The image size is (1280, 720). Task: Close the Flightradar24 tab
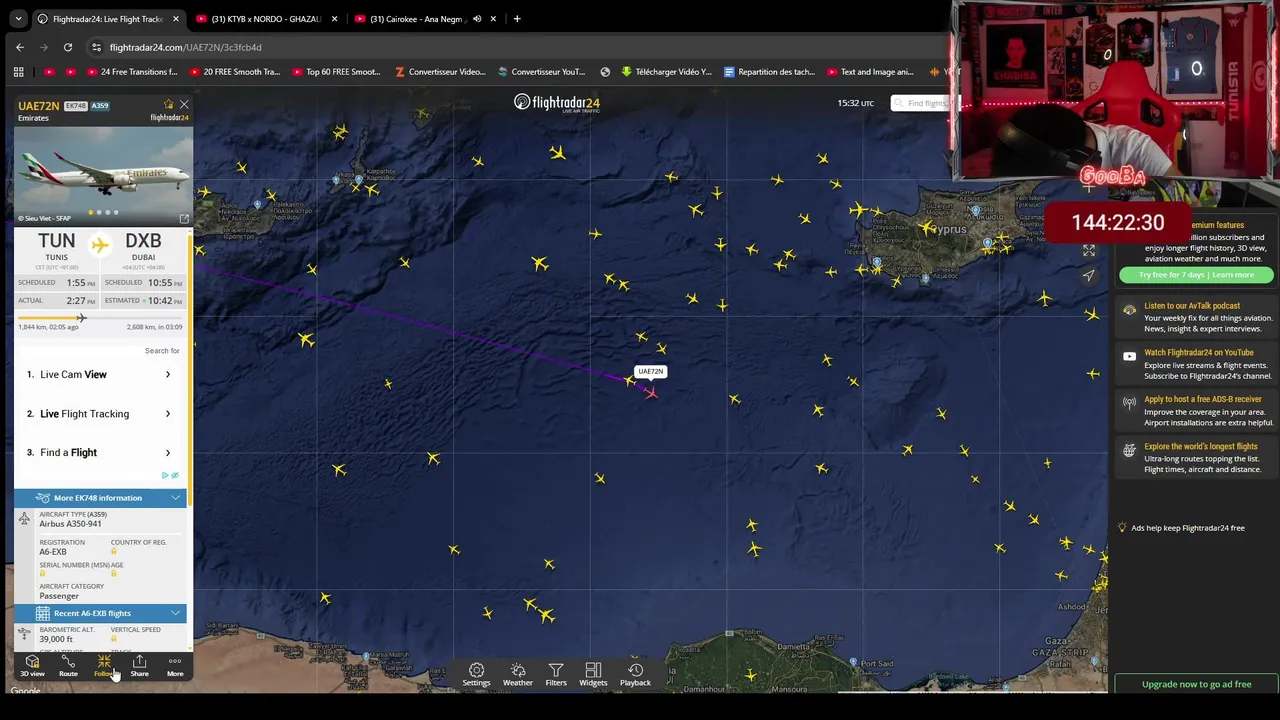click(x=176, y=19)
